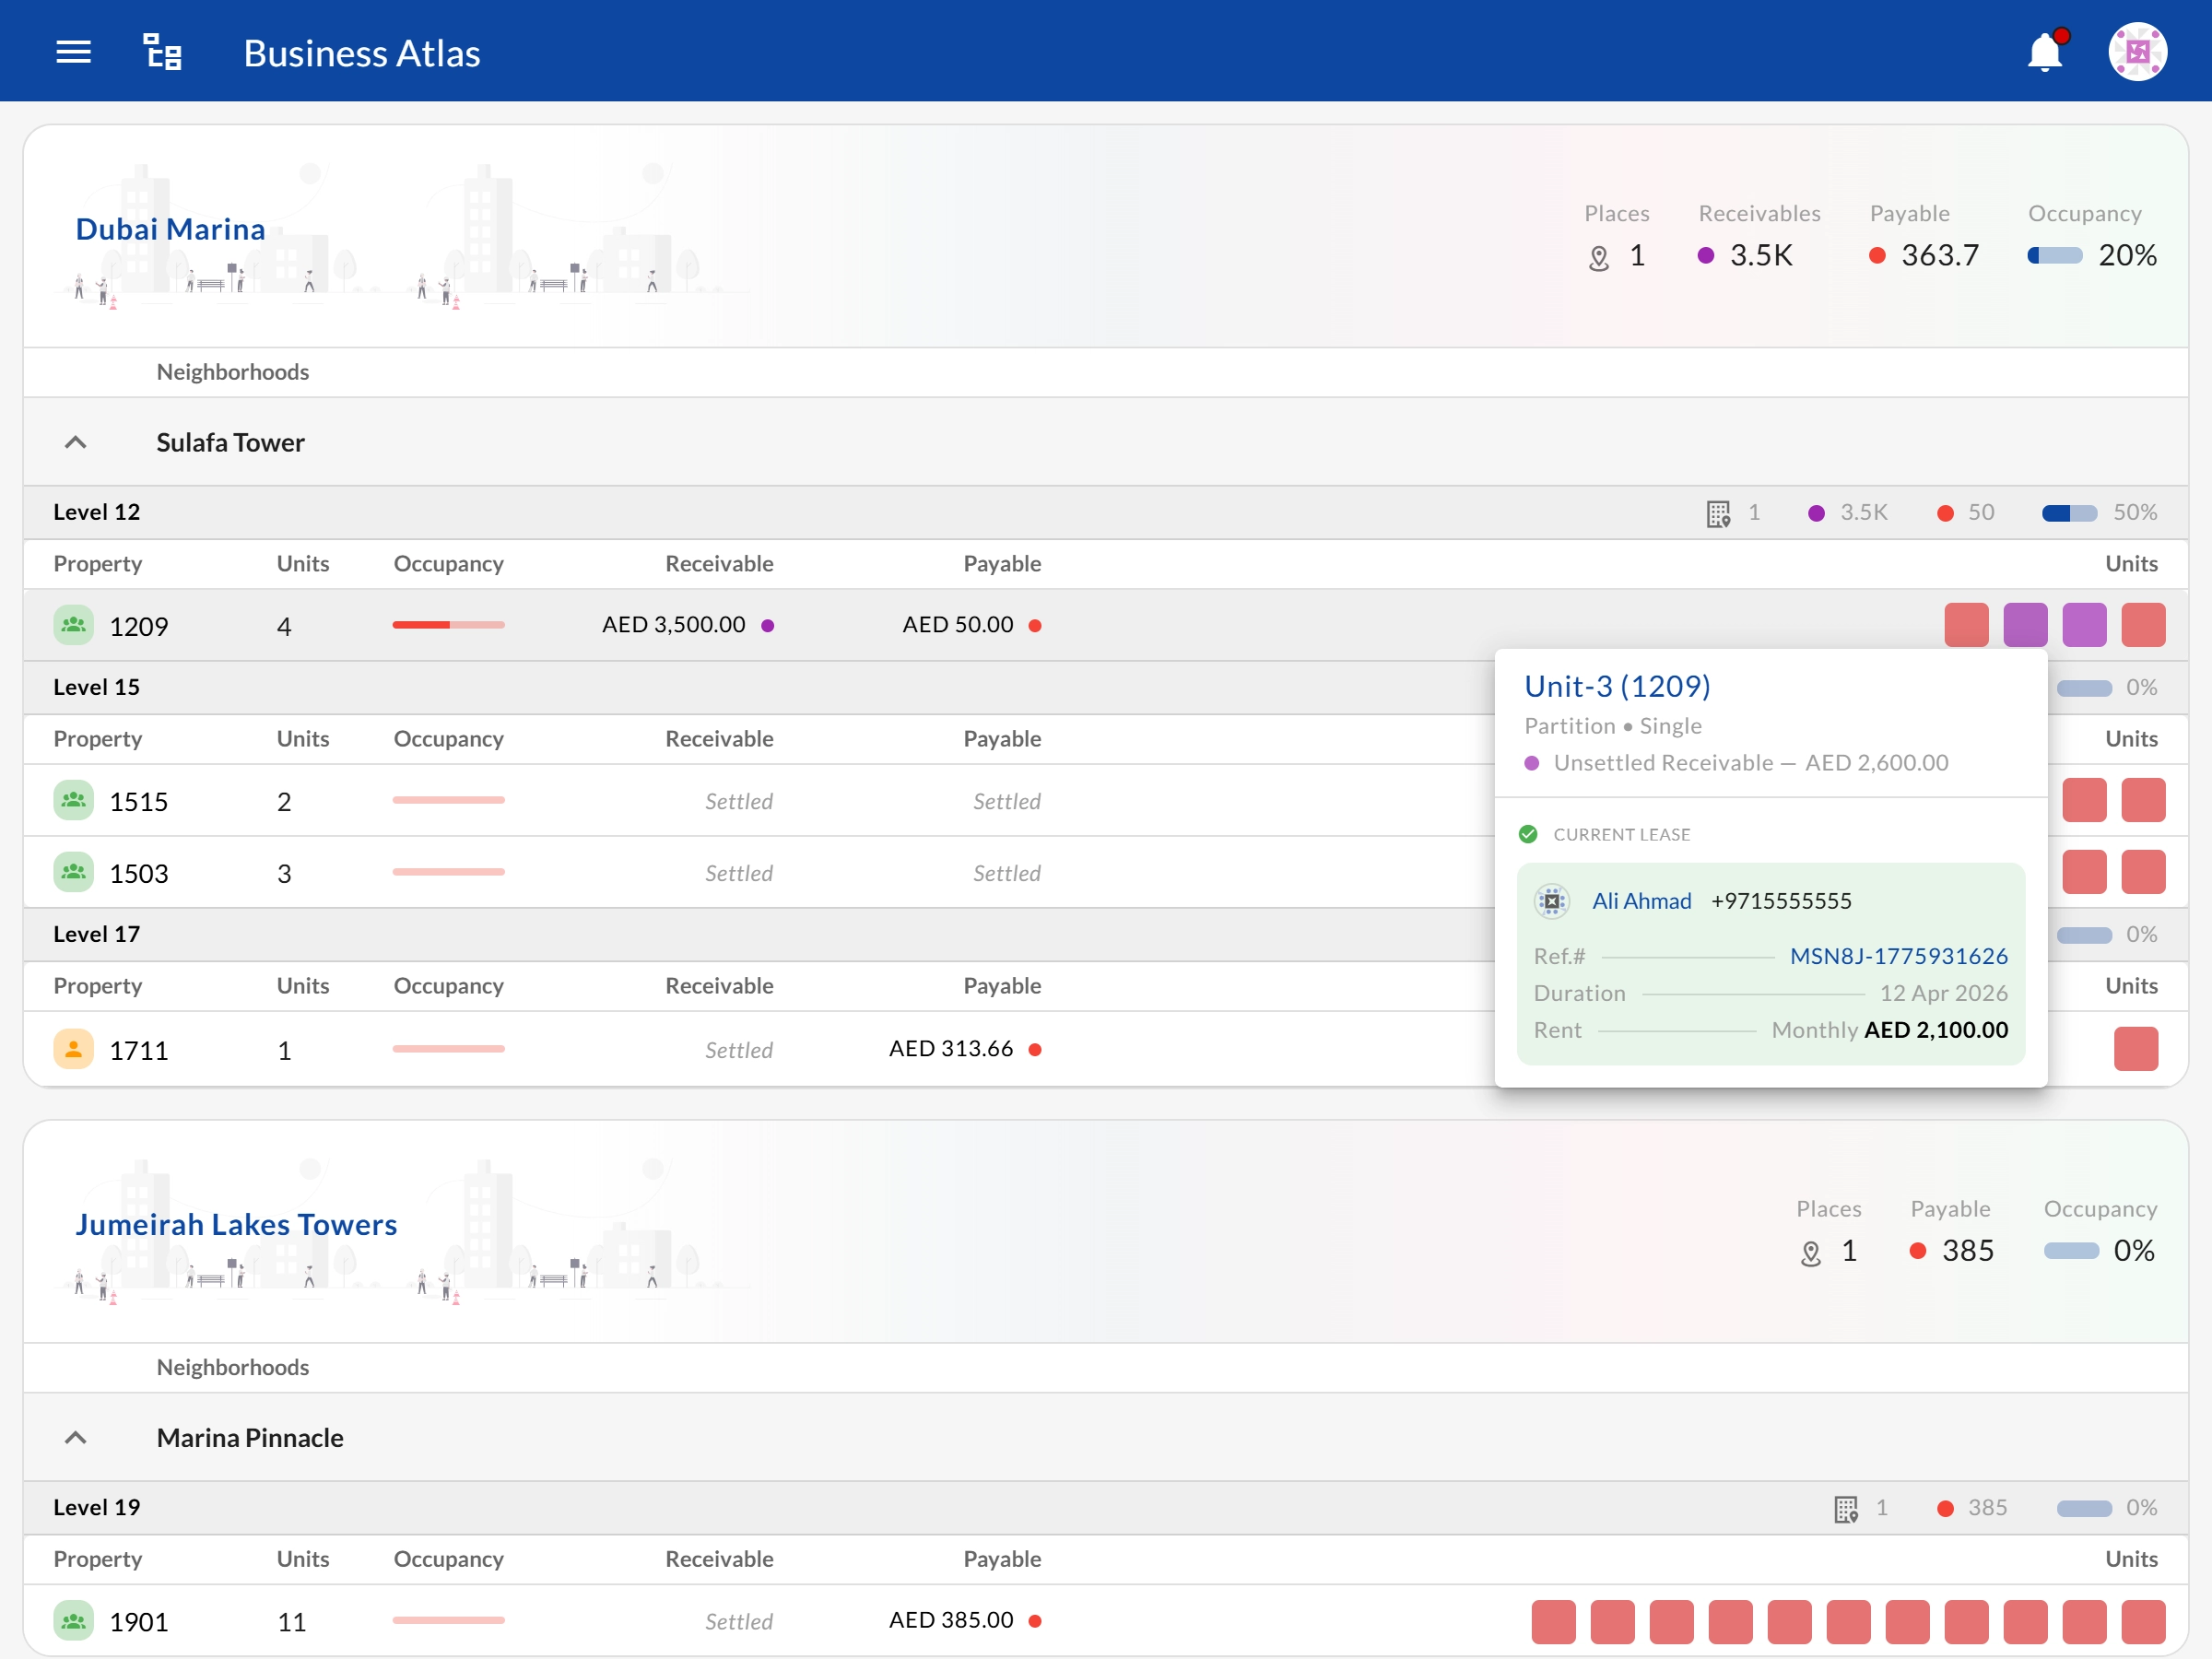Collapse the Marina Pinnacle section
2212x1659 pixels.
pos(75,1437)
